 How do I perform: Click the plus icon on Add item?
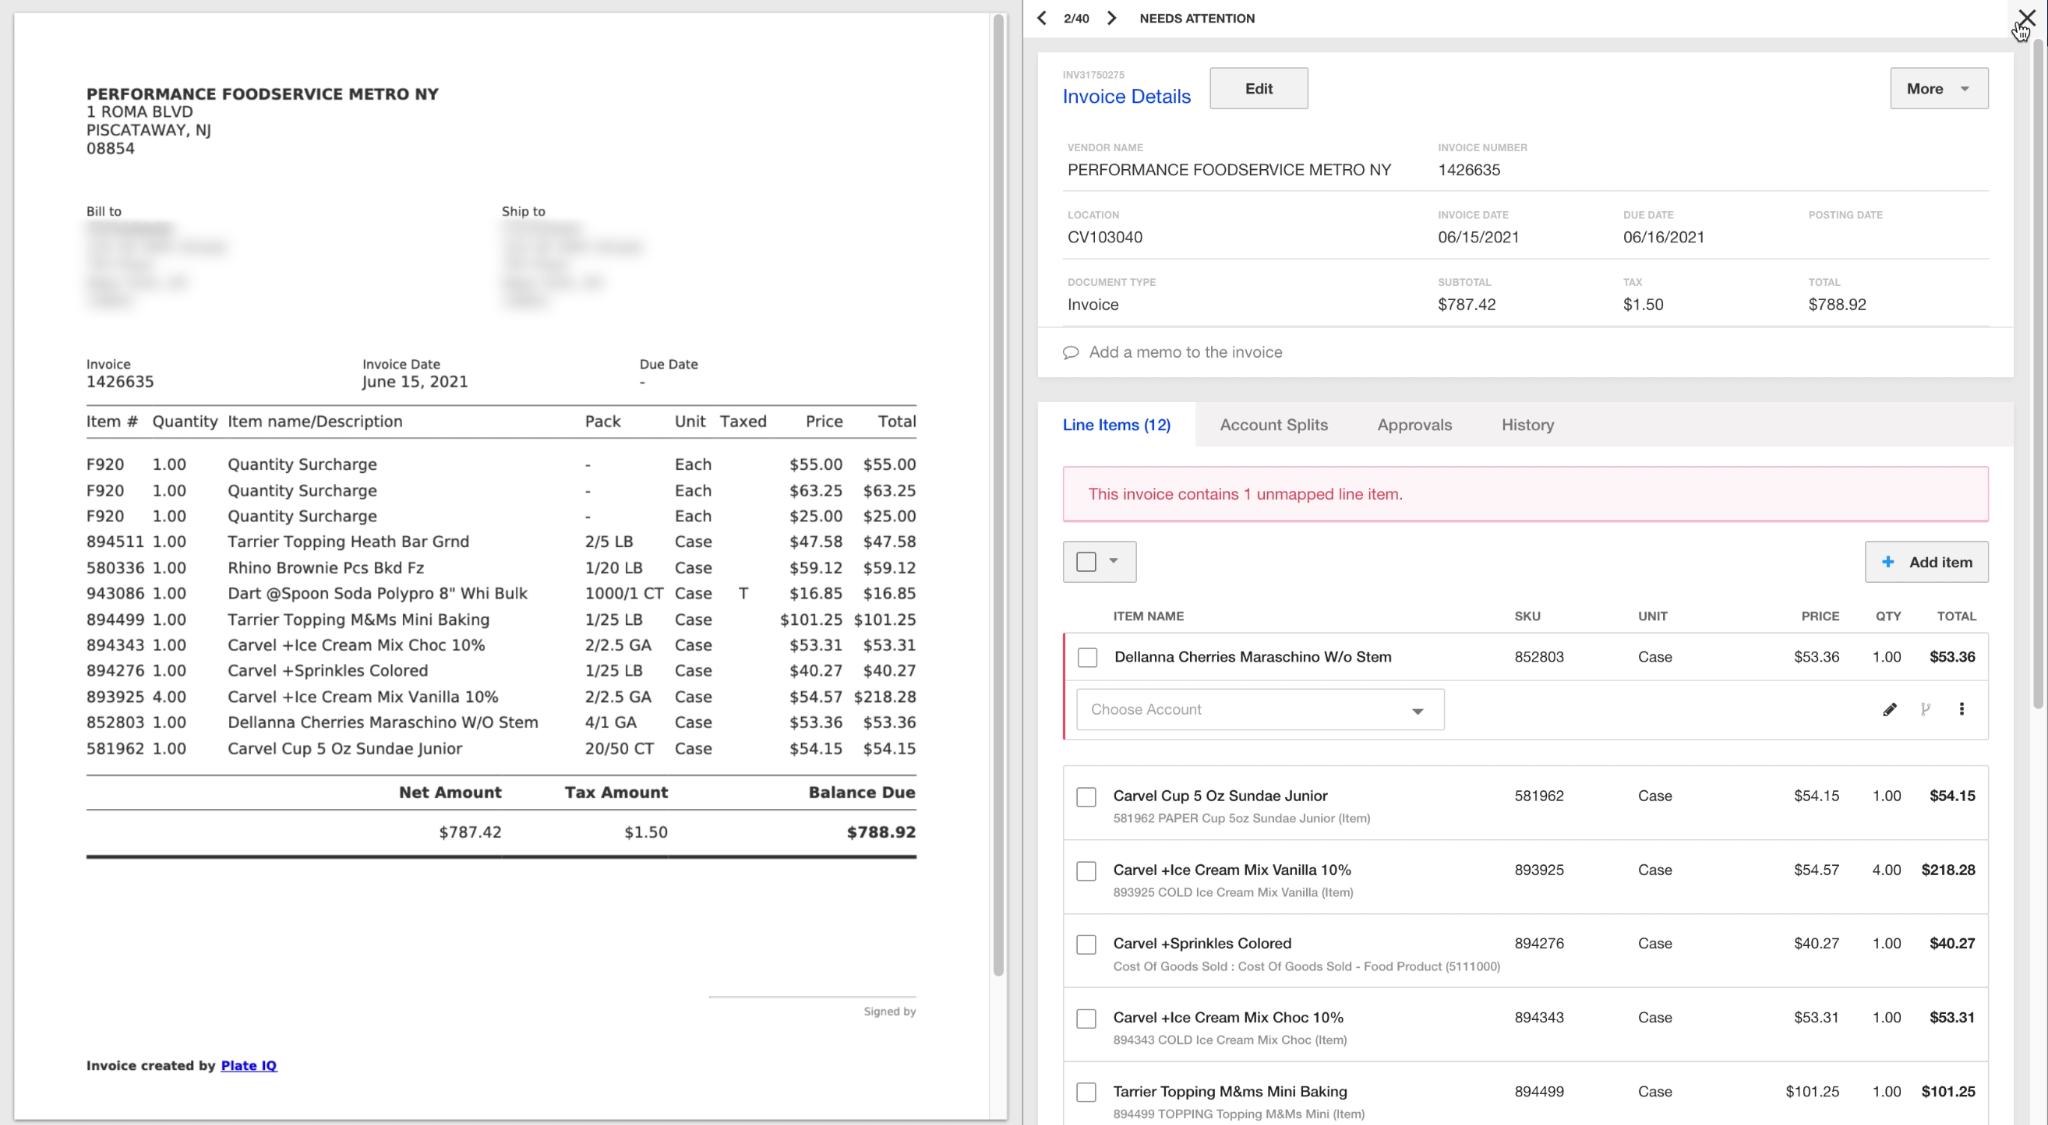pos(1888,562)
